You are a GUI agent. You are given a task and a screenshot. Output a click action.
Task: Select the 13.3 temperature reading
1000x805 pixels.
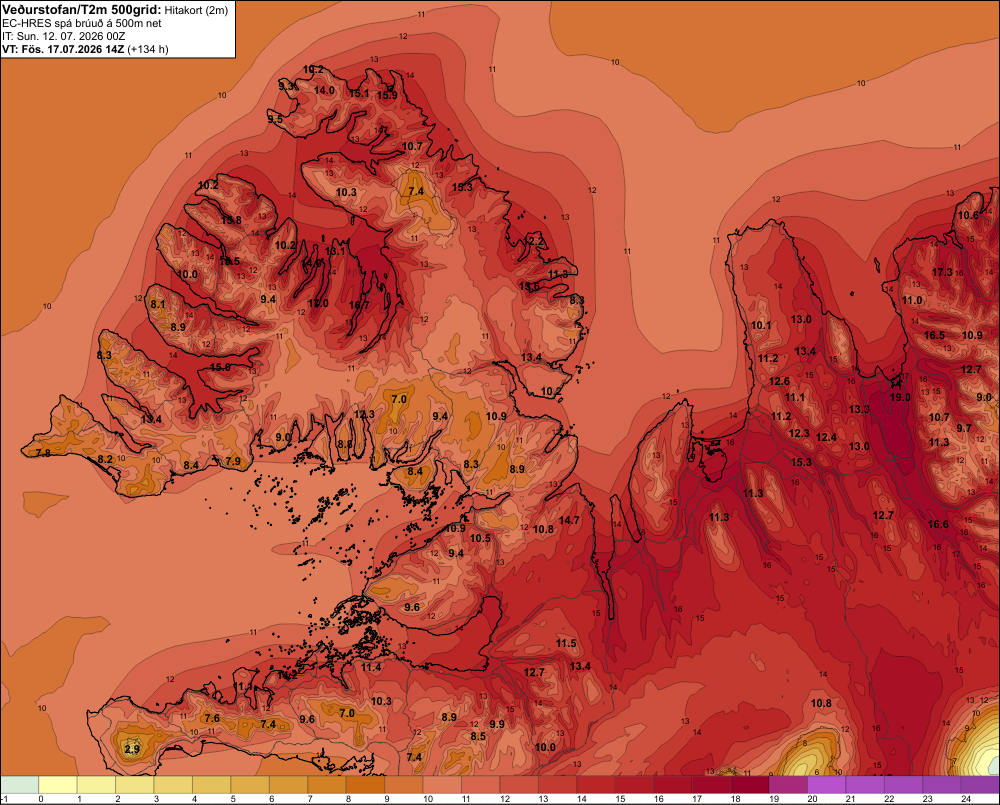(859, 410)
